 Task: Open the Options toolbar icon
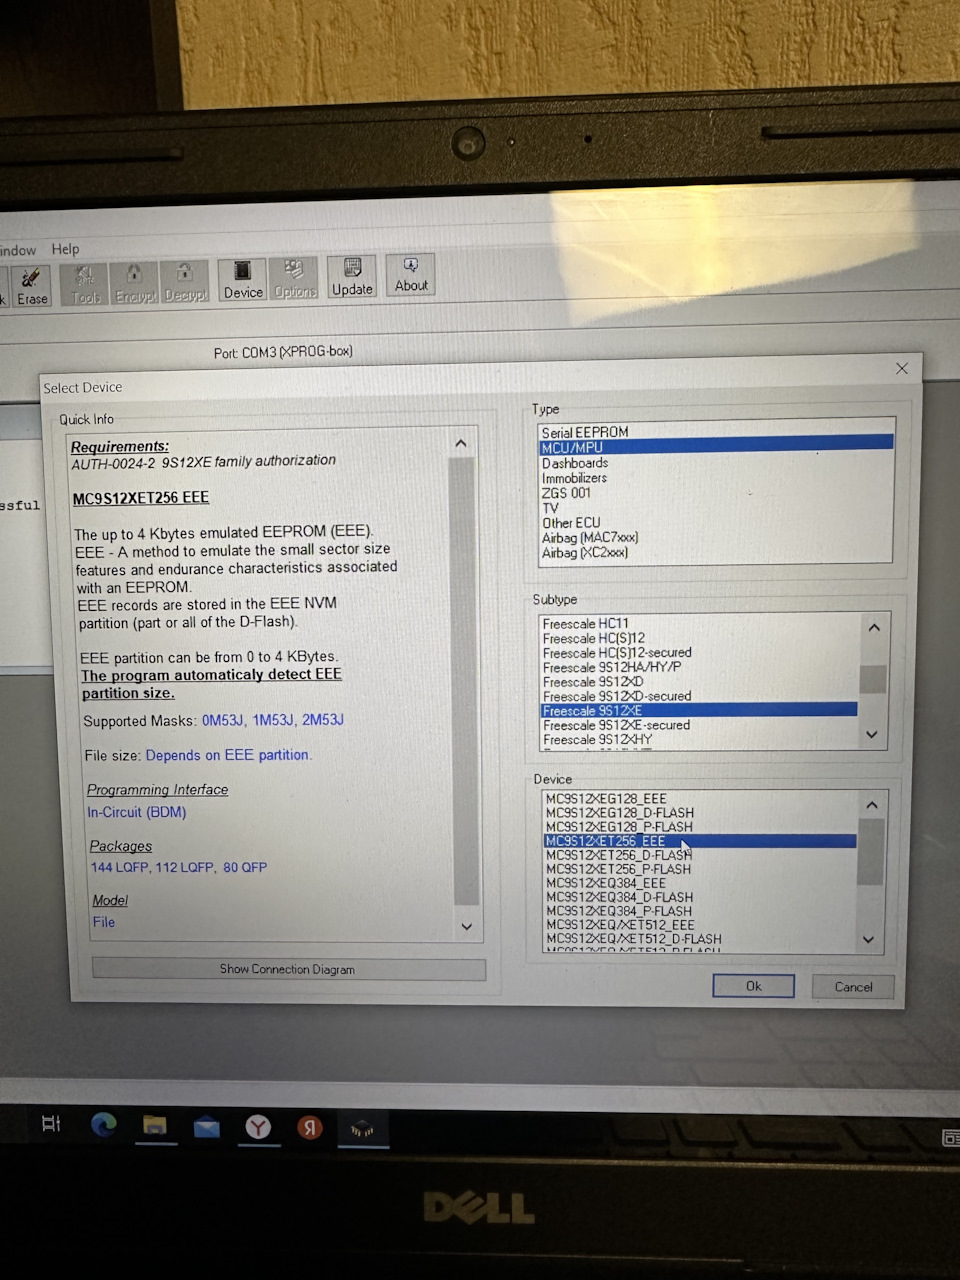click(x=294, y=279)
